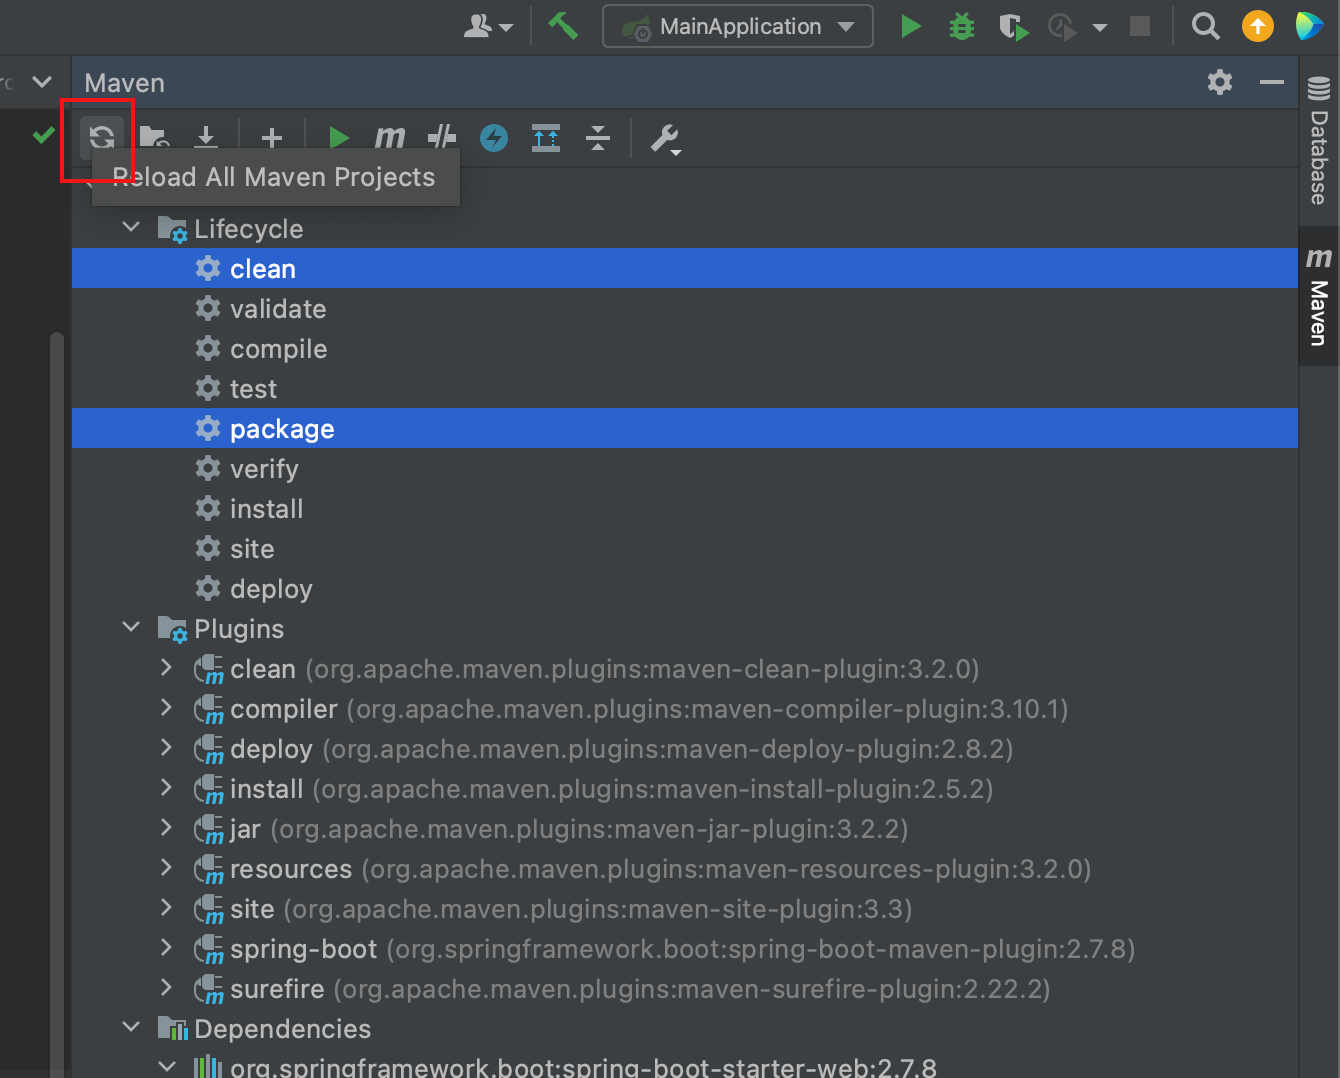Viewport: 1340px width, 1078px height.
Task: Click the orange IDE update arrow icon
Action: pos(1258,26)
